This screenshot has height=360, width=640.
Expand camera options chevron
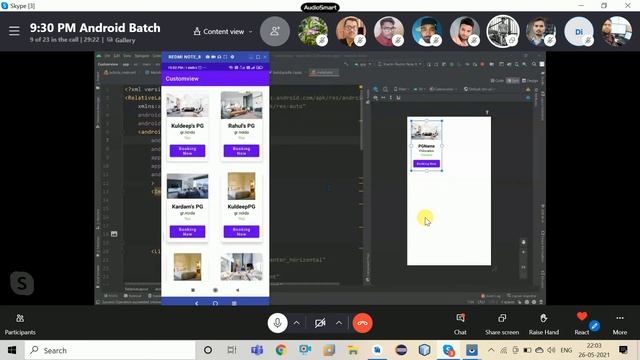(x=339, y=323)
